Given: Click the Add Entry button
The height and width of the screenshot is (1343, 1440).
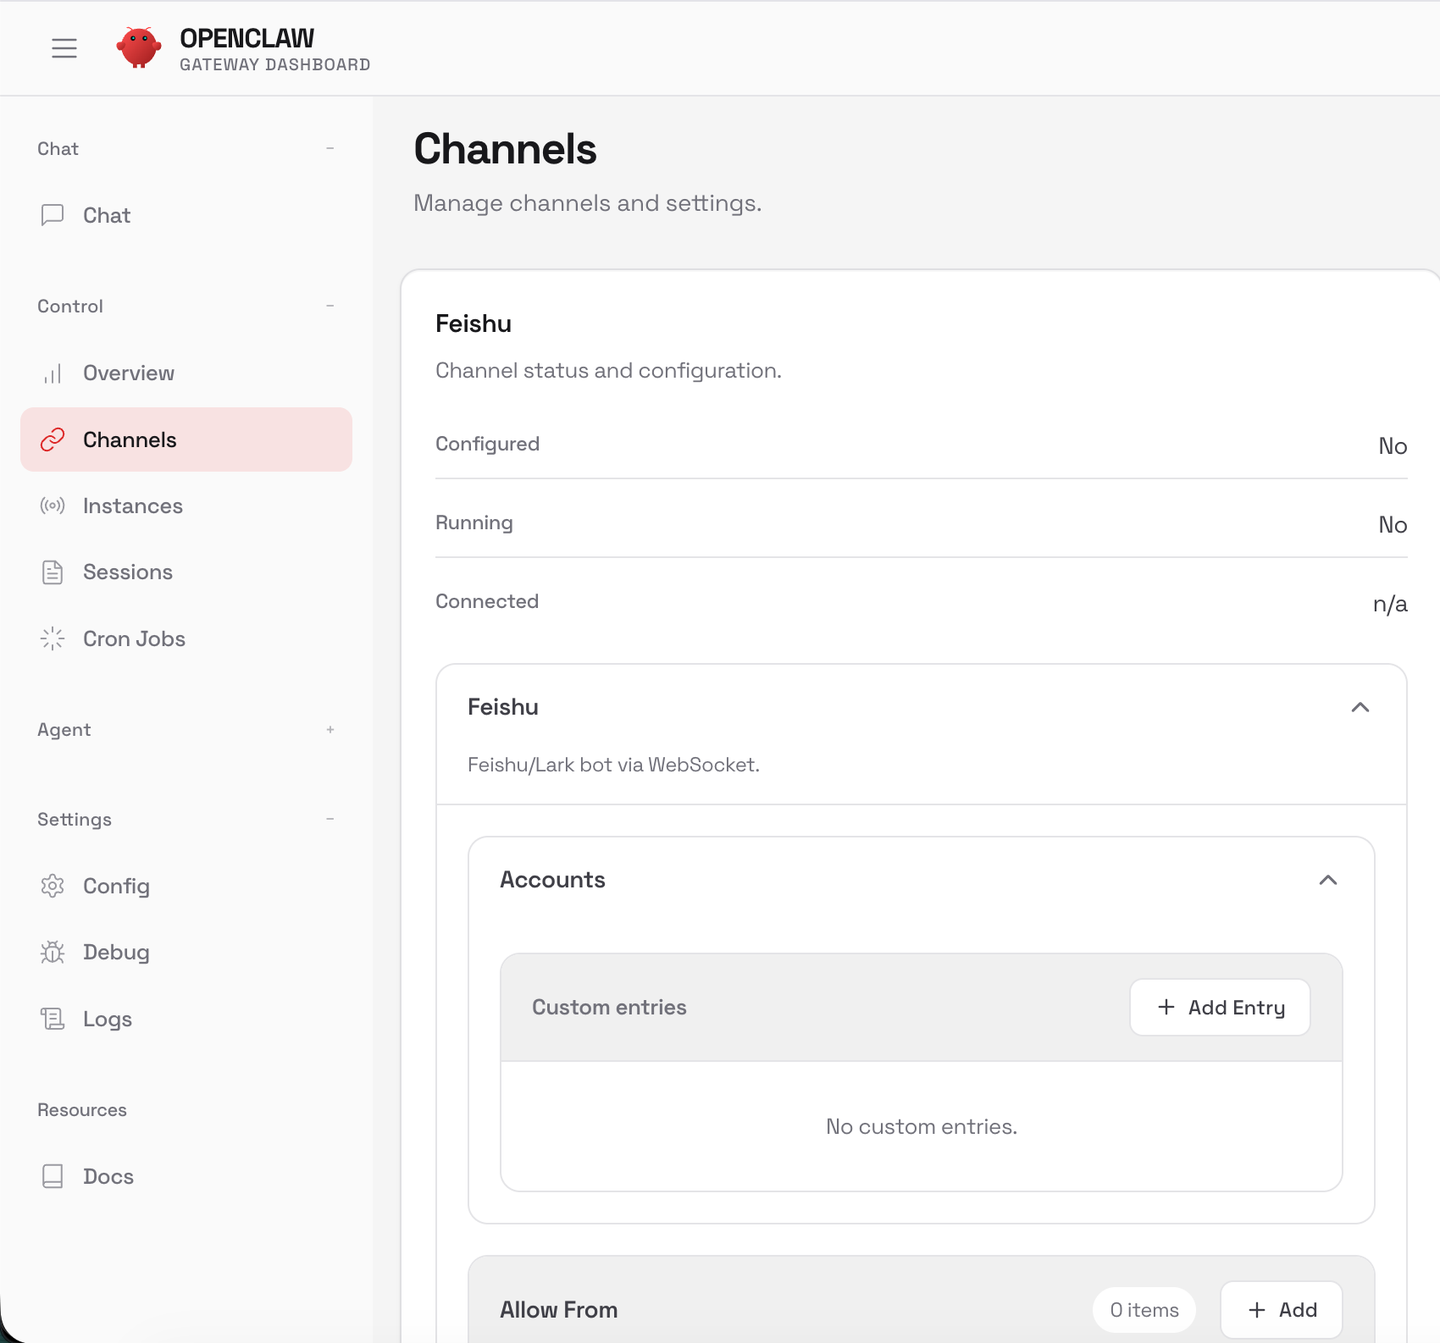Looking at the screenshot, I should pyautogui.click(x=1220, y=1007).
